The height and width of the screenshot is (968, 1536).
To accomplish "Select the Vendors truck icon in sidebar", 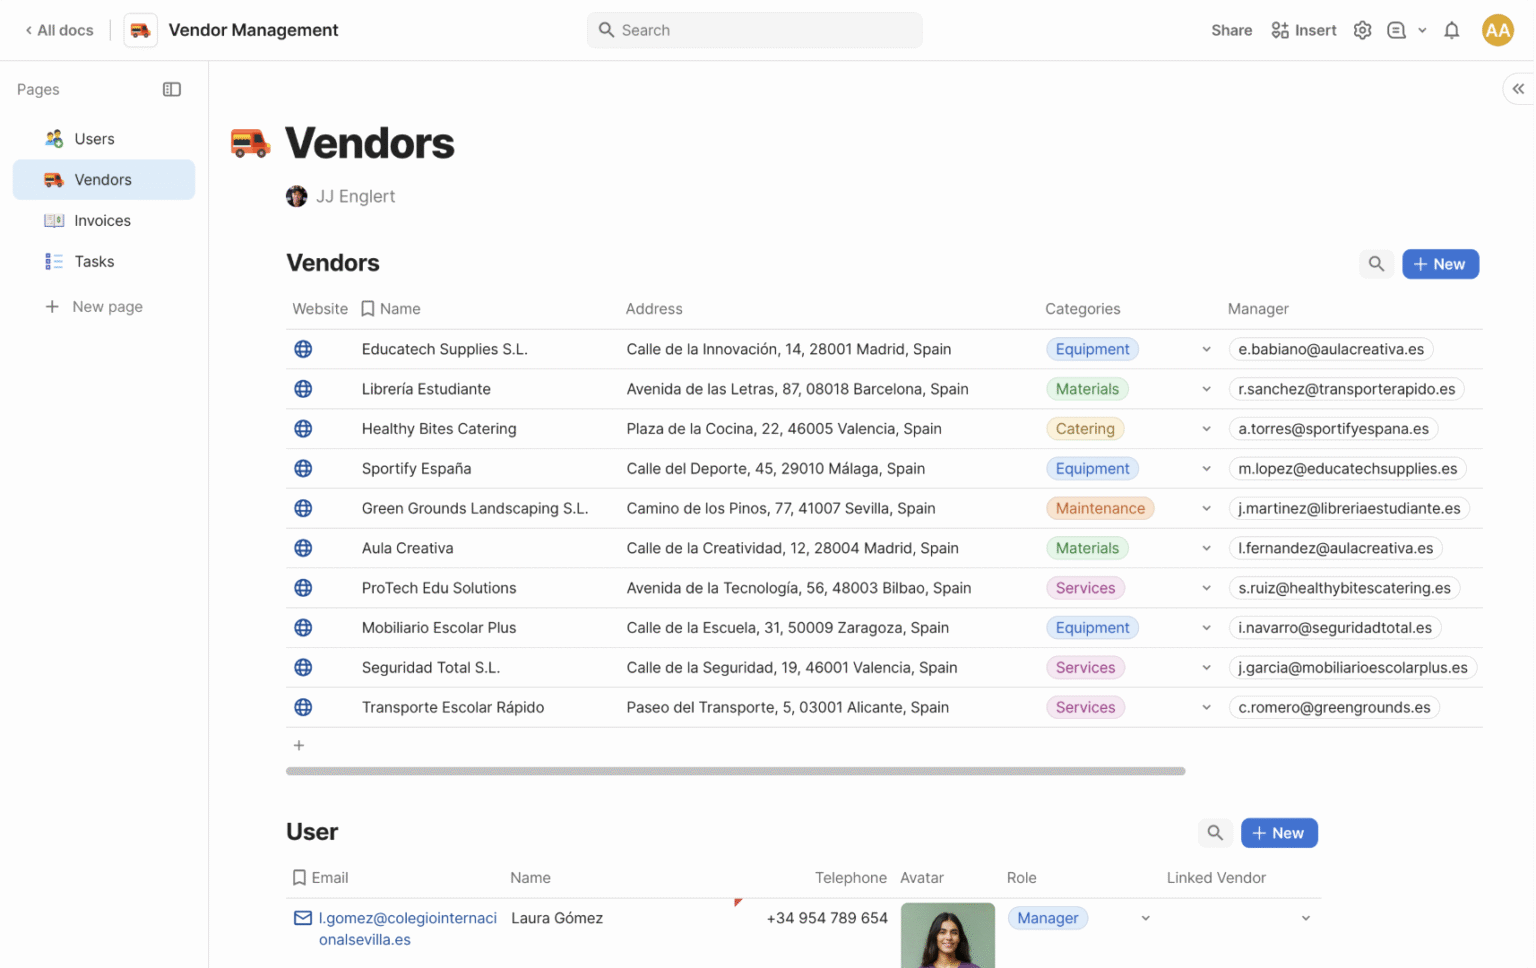I will pyautogui.click(x=52, y=179).
